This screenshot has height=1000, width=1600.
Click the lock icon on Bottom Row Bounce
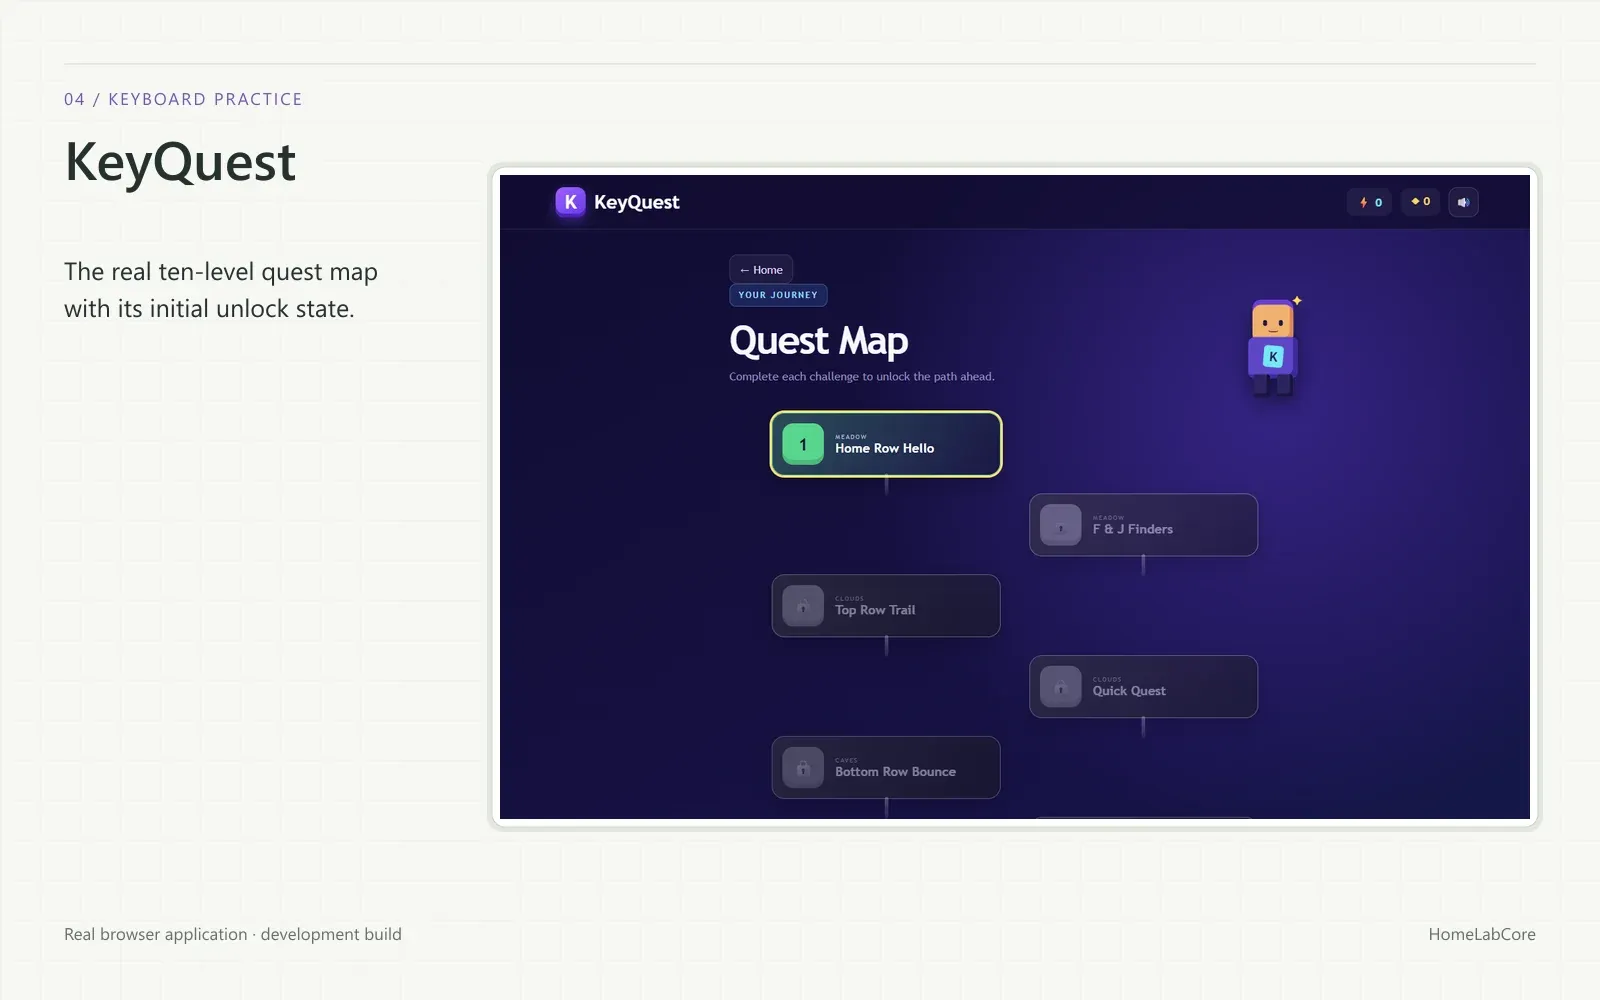click(x=803, y=768)
